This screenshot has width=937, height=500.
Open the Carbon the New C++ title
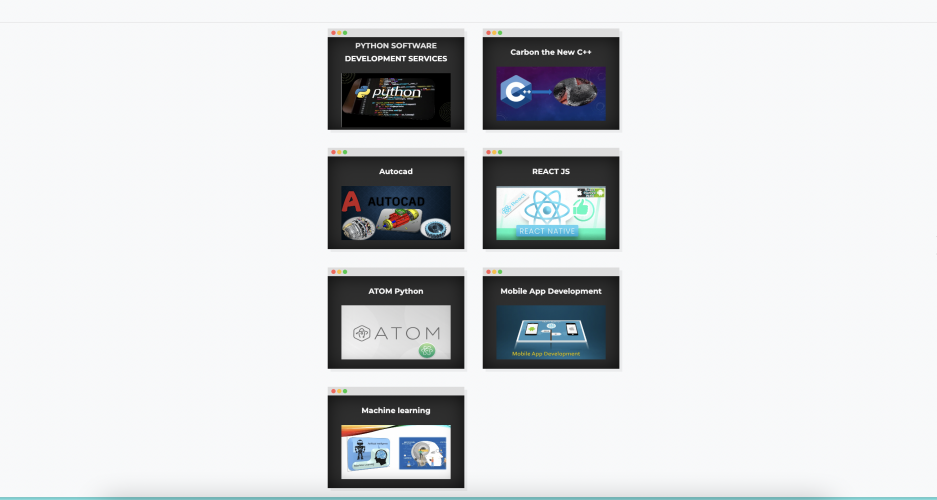click(551, 52)
